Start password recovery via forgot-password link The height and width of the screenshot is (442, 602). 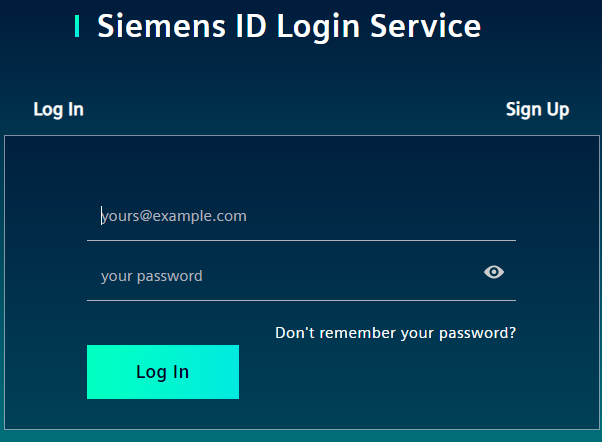coord(395,333)
